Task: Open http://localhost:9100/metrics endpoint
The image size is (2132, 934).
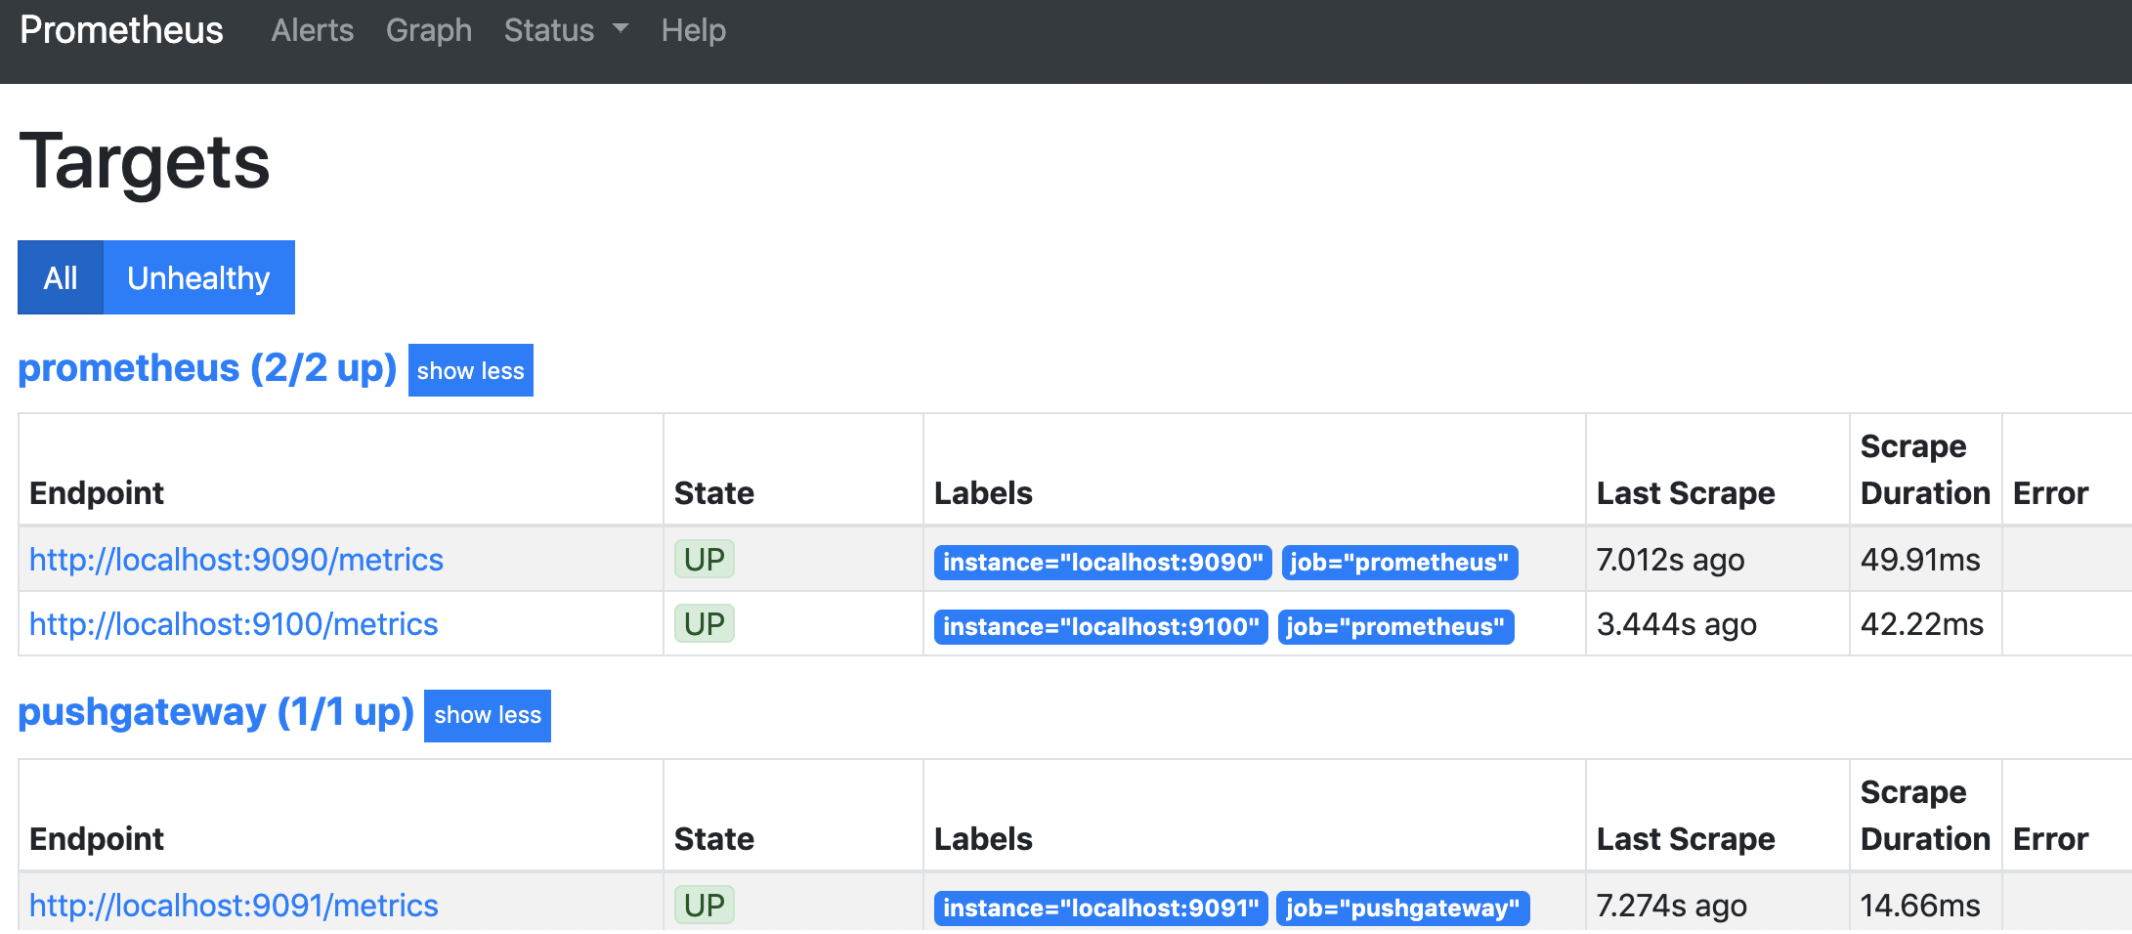Action: tap(233, 624)
